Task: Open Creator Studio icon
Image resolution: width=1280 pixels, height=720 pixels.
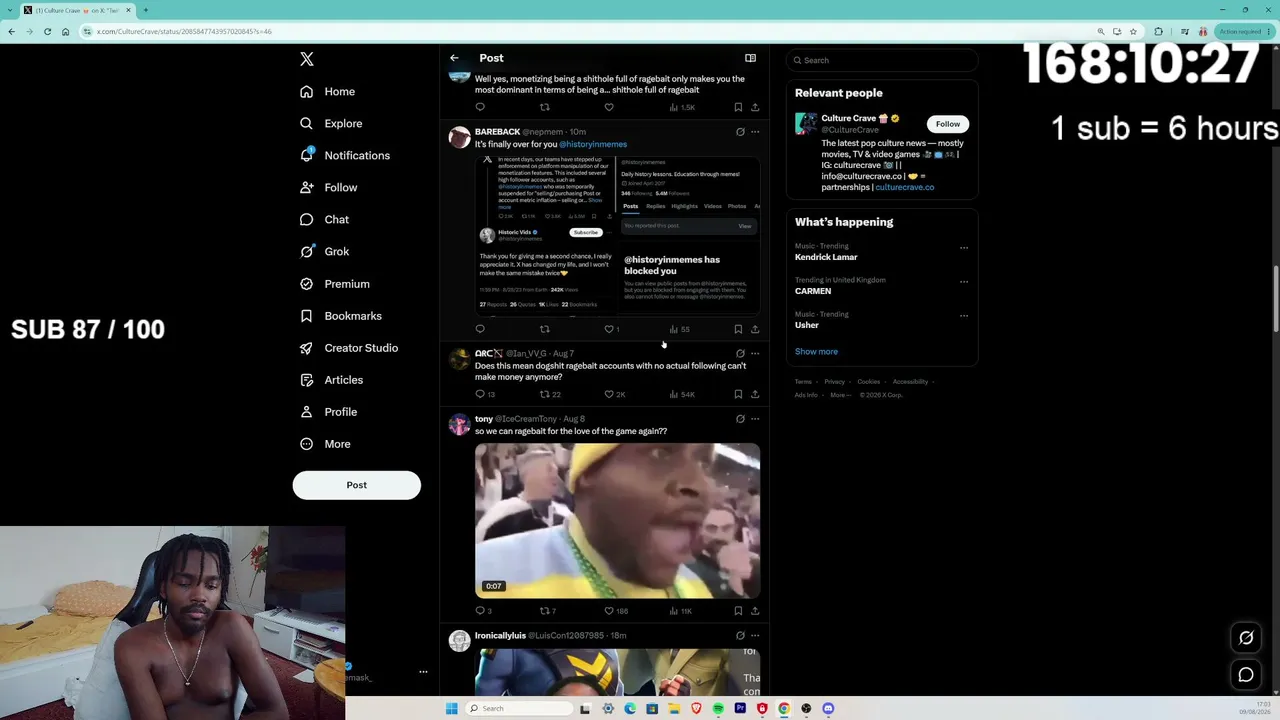Action: [x=307, y=348]
